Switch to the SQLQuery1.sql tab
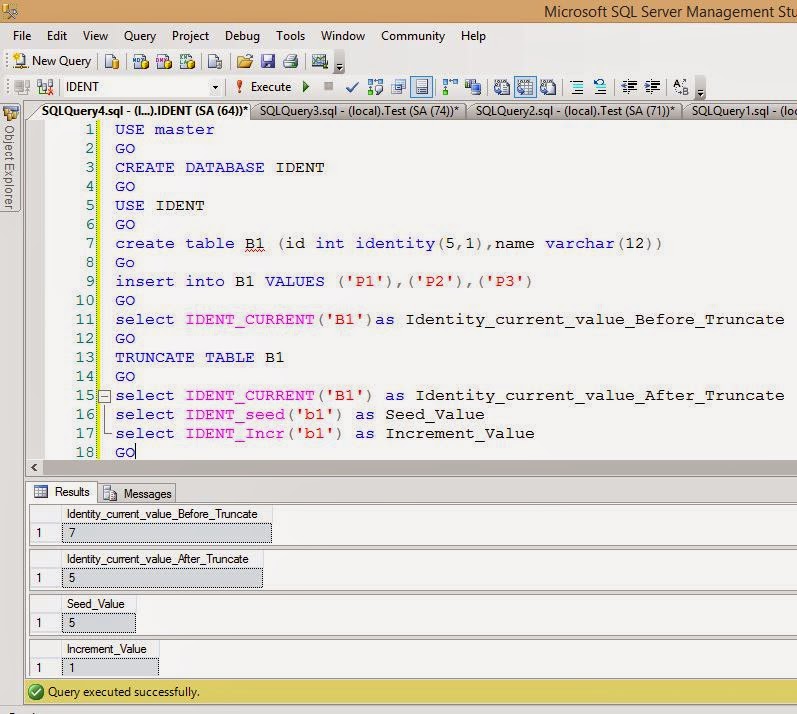 pyautogui.click(x=742, y=111)
